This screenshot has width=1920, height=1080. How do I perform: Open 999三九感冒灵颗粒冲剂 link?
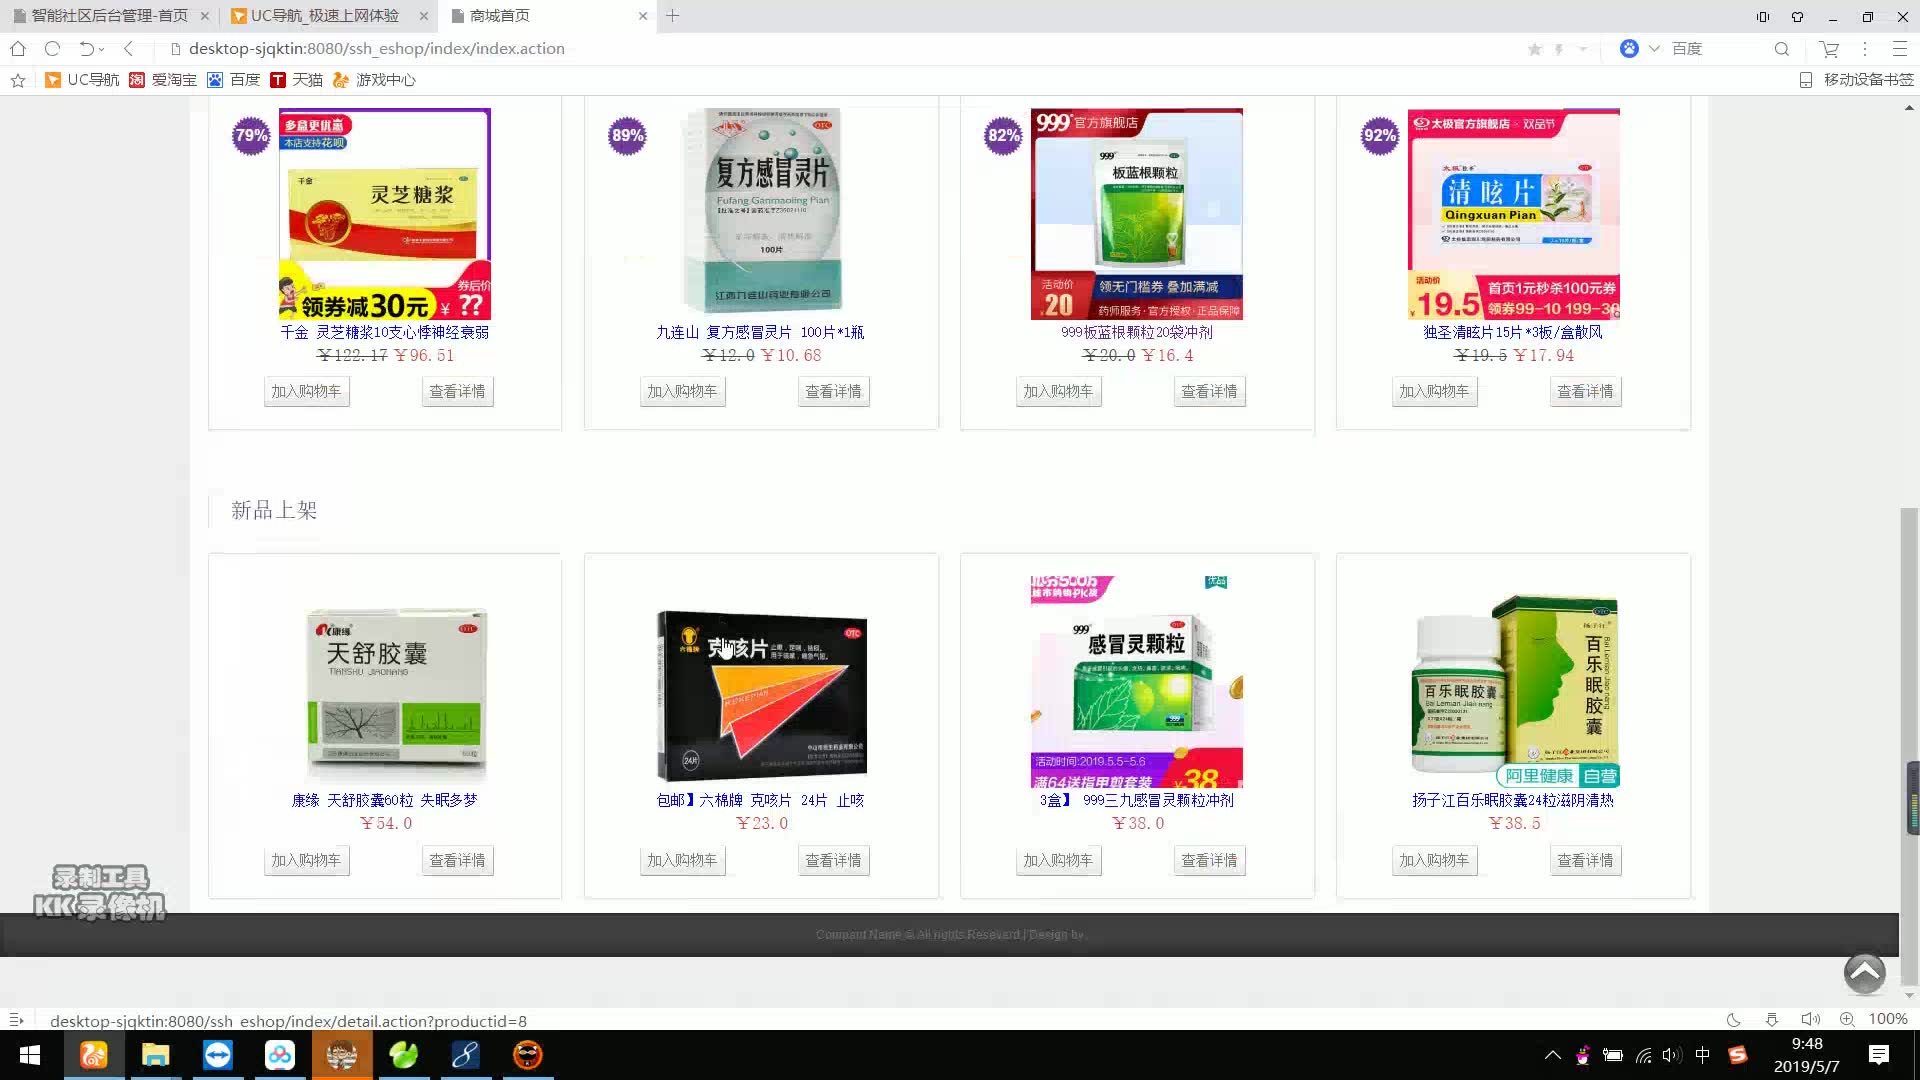pos(1137,800)
